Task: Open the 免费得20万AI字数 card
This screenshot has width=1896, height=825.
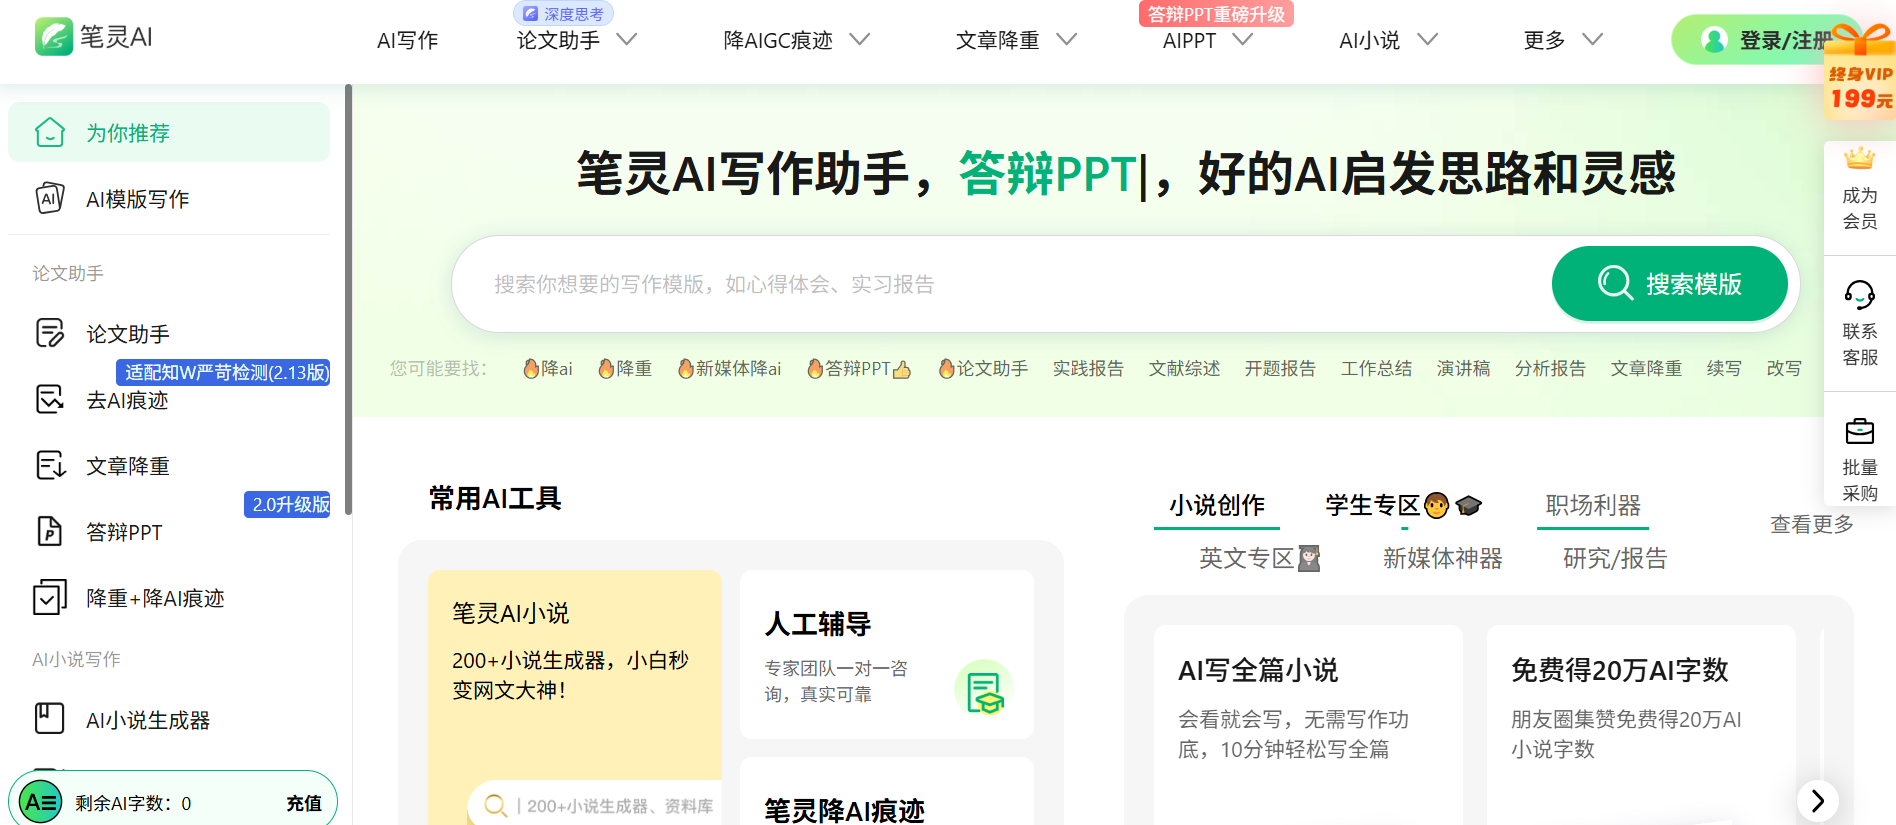Action: tap(1641, 725)
